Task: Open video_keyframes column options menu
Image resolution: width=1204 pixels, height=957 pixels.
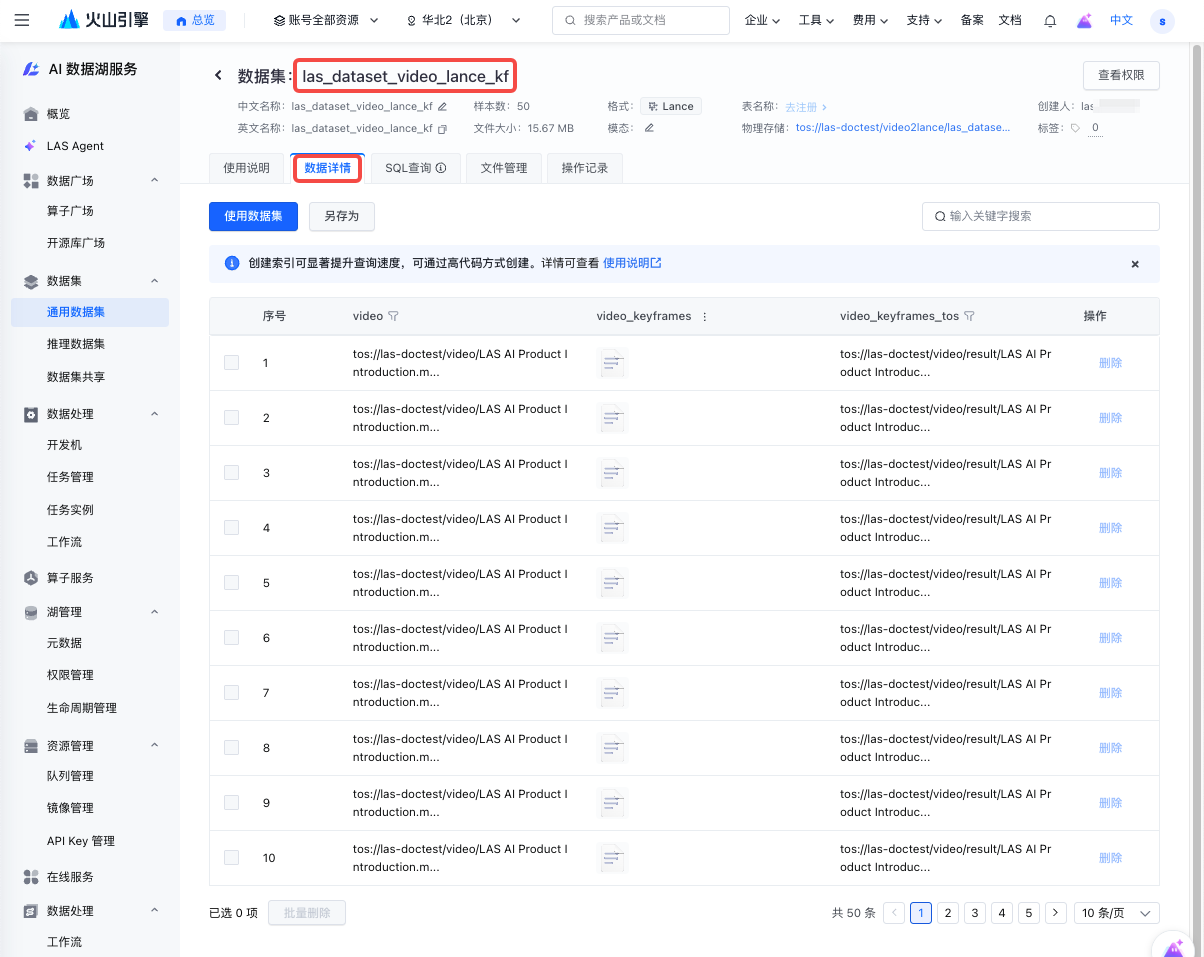Action: [x=704, y=316]
